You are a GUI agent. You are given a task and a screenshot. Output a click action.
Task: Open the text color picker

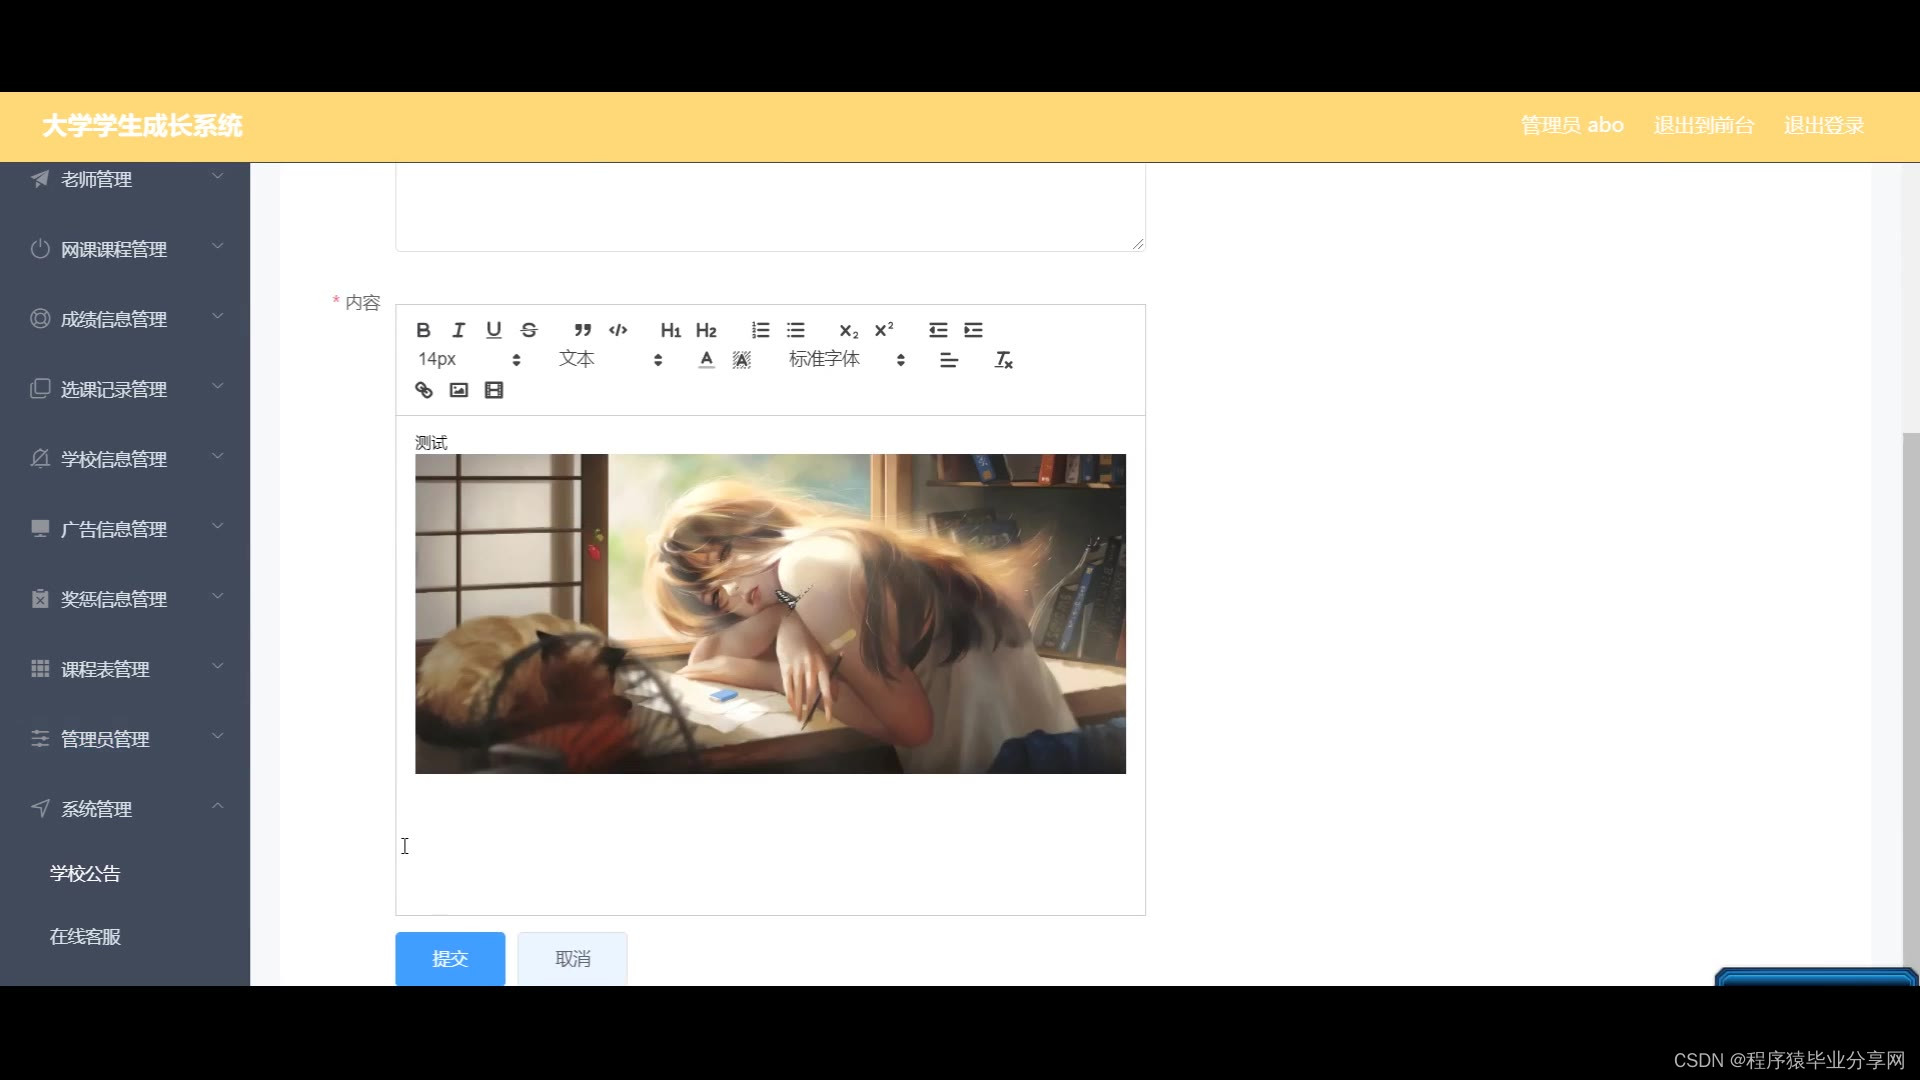coord(706,360)
